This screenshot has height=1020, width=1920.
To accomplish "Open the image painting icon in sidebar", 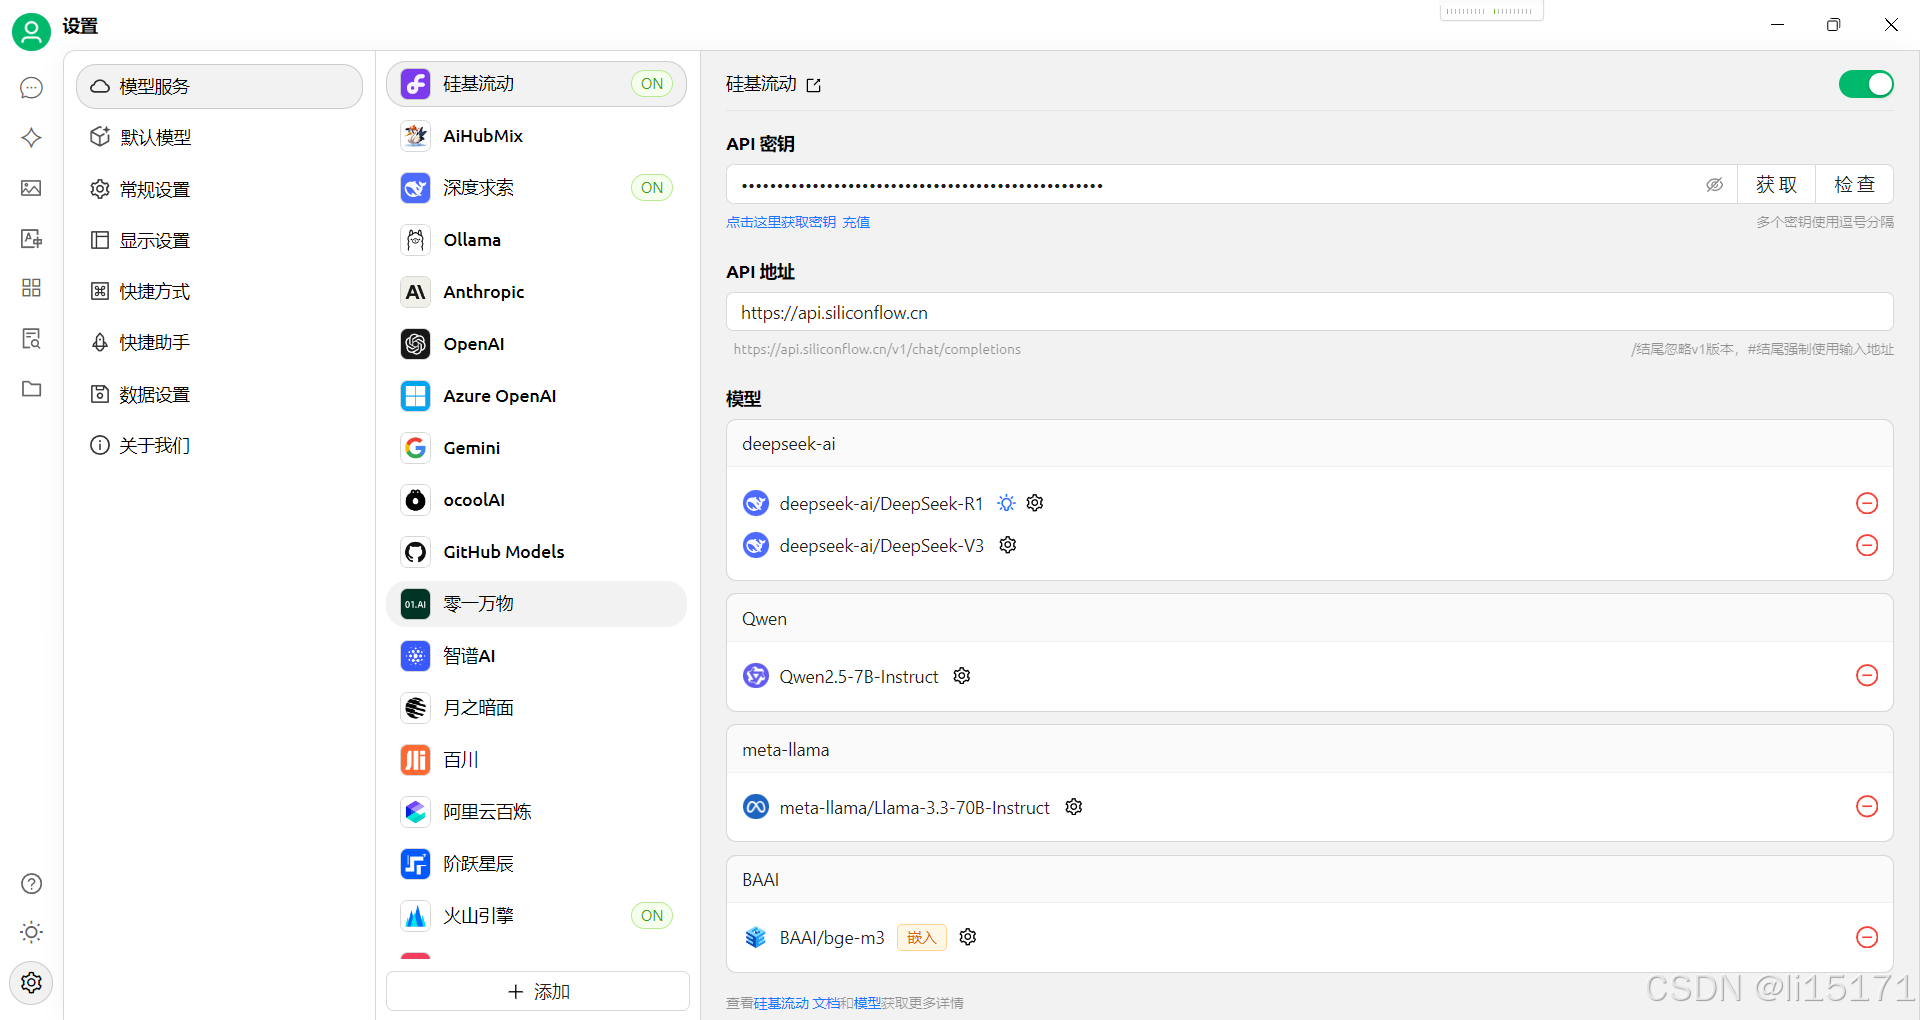I will click(31, 188).
